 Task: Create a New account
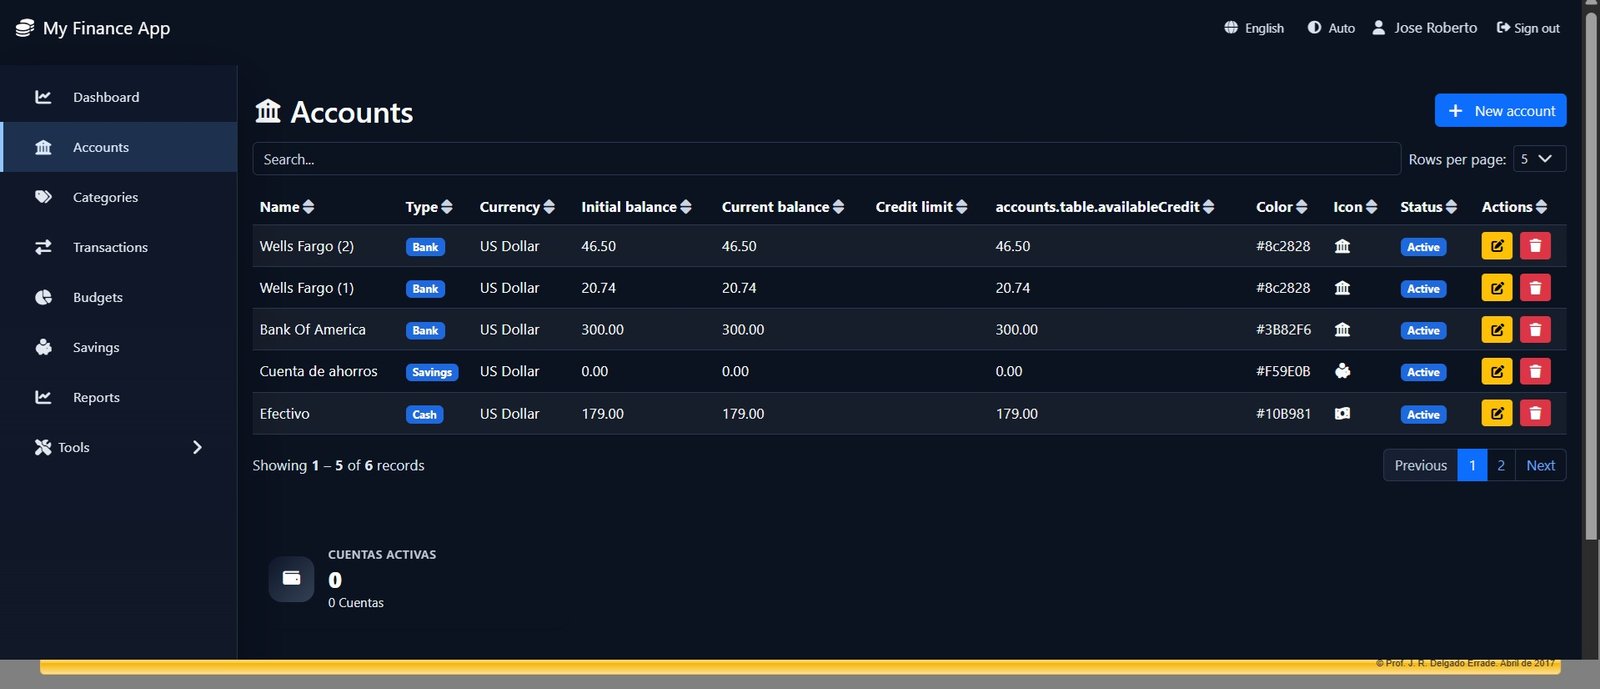[1500, 110]
